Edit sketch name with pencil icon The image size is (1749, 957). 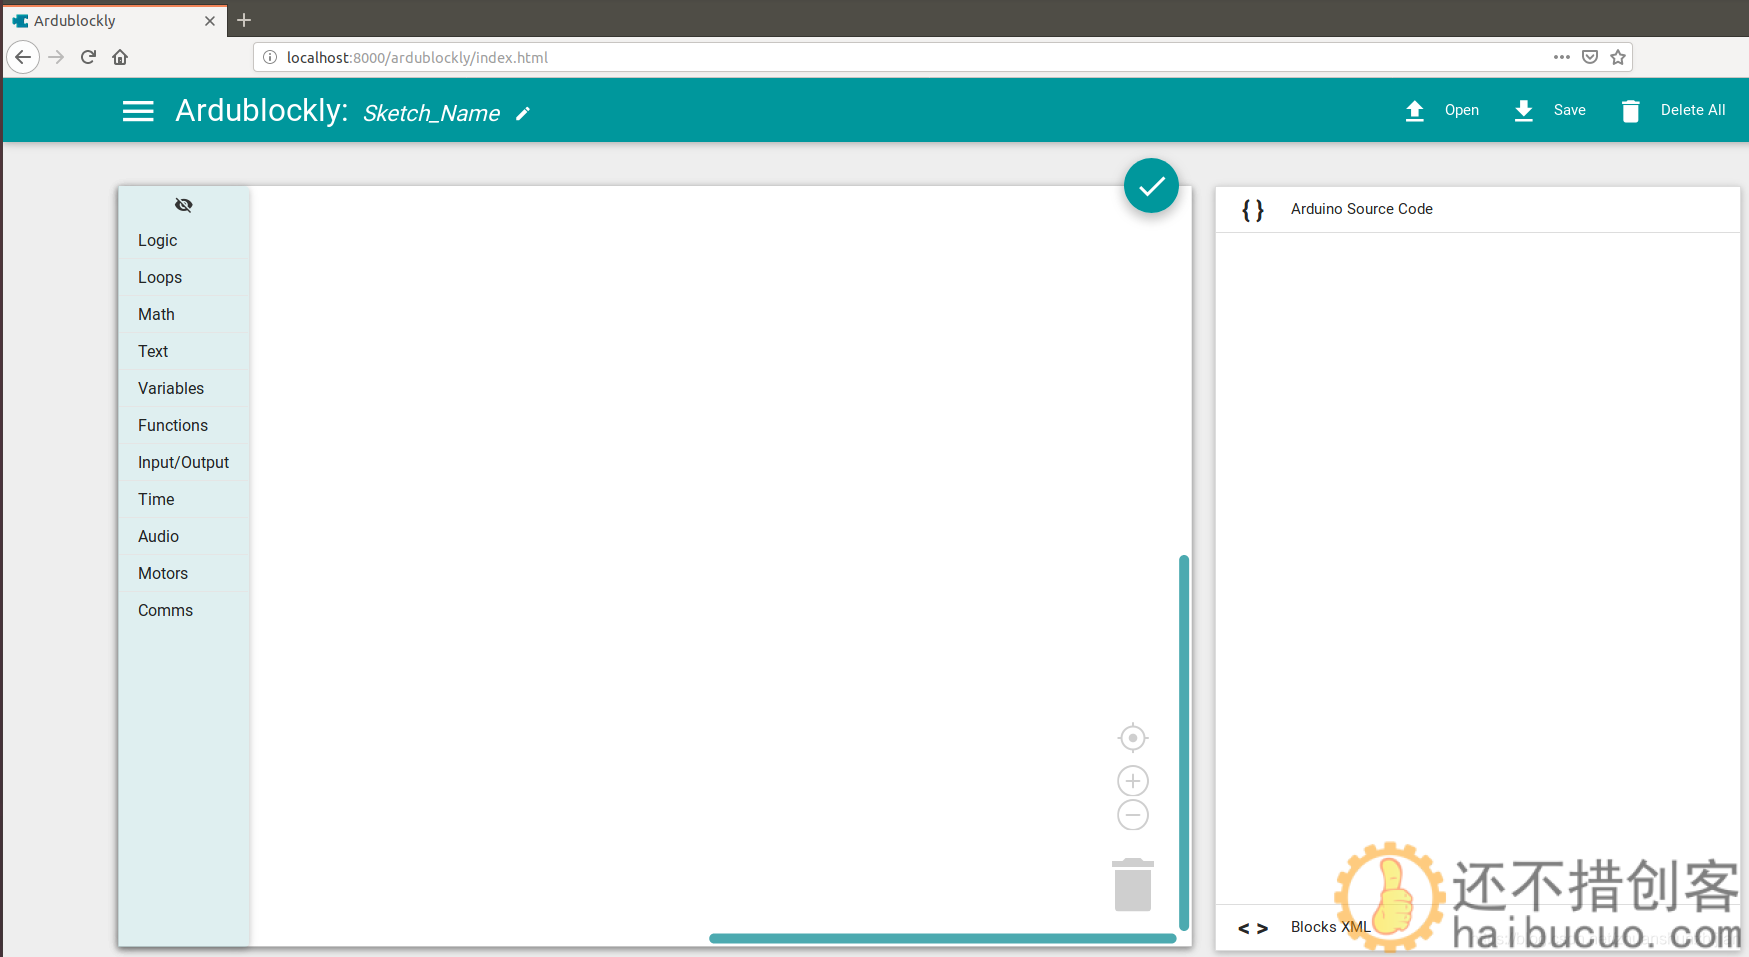click(523, 114)
